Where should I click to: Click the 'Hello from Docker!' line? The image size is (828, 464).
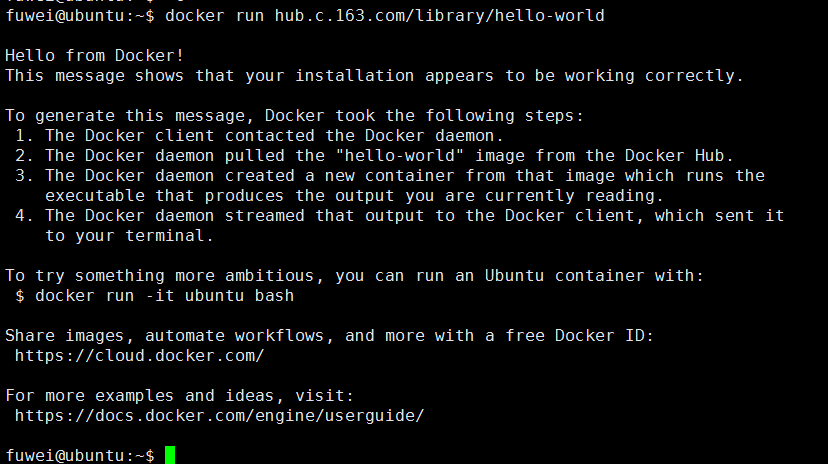[95, 55]
